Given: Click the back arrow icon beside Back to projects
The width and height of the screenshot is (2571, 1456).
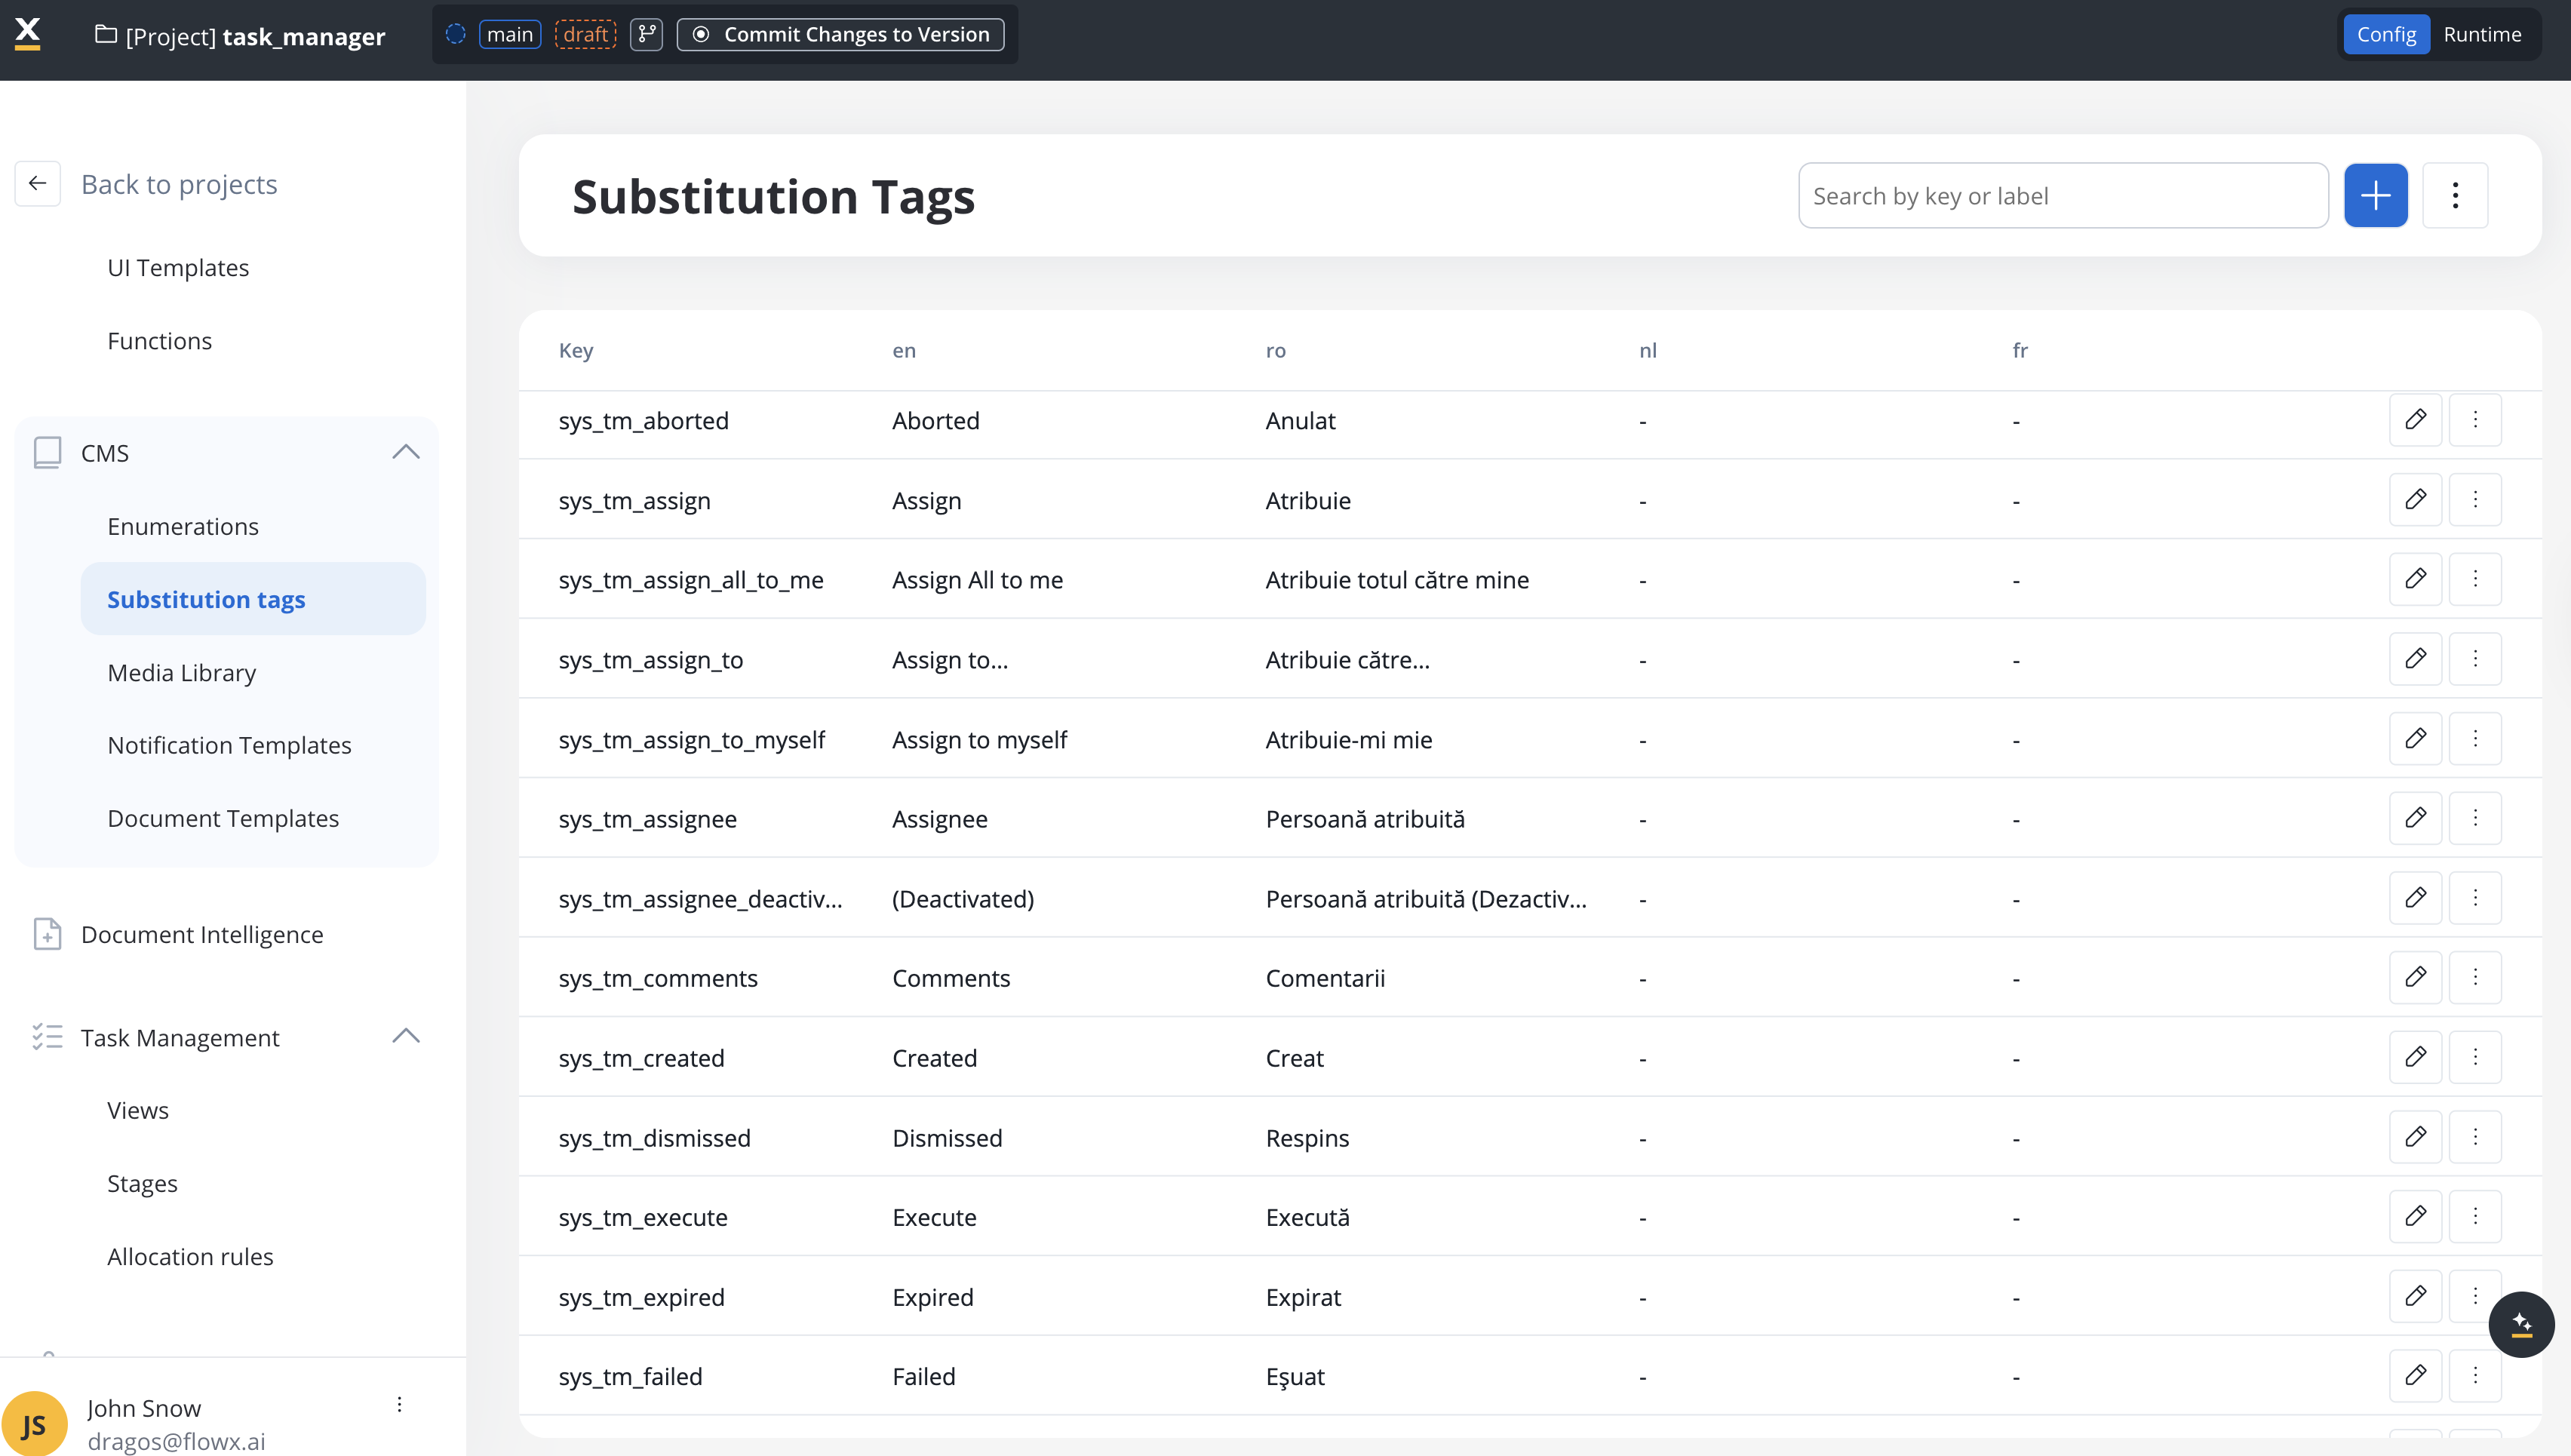Looking at the screenshot, I should coord(38,183).
